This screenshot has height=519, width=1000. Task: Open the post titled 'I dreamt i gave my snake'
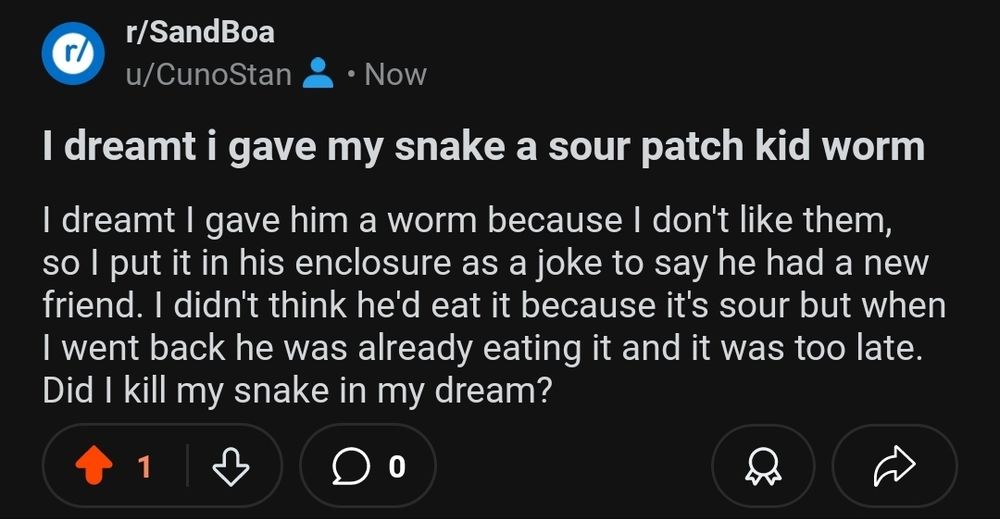coord(483,147)
